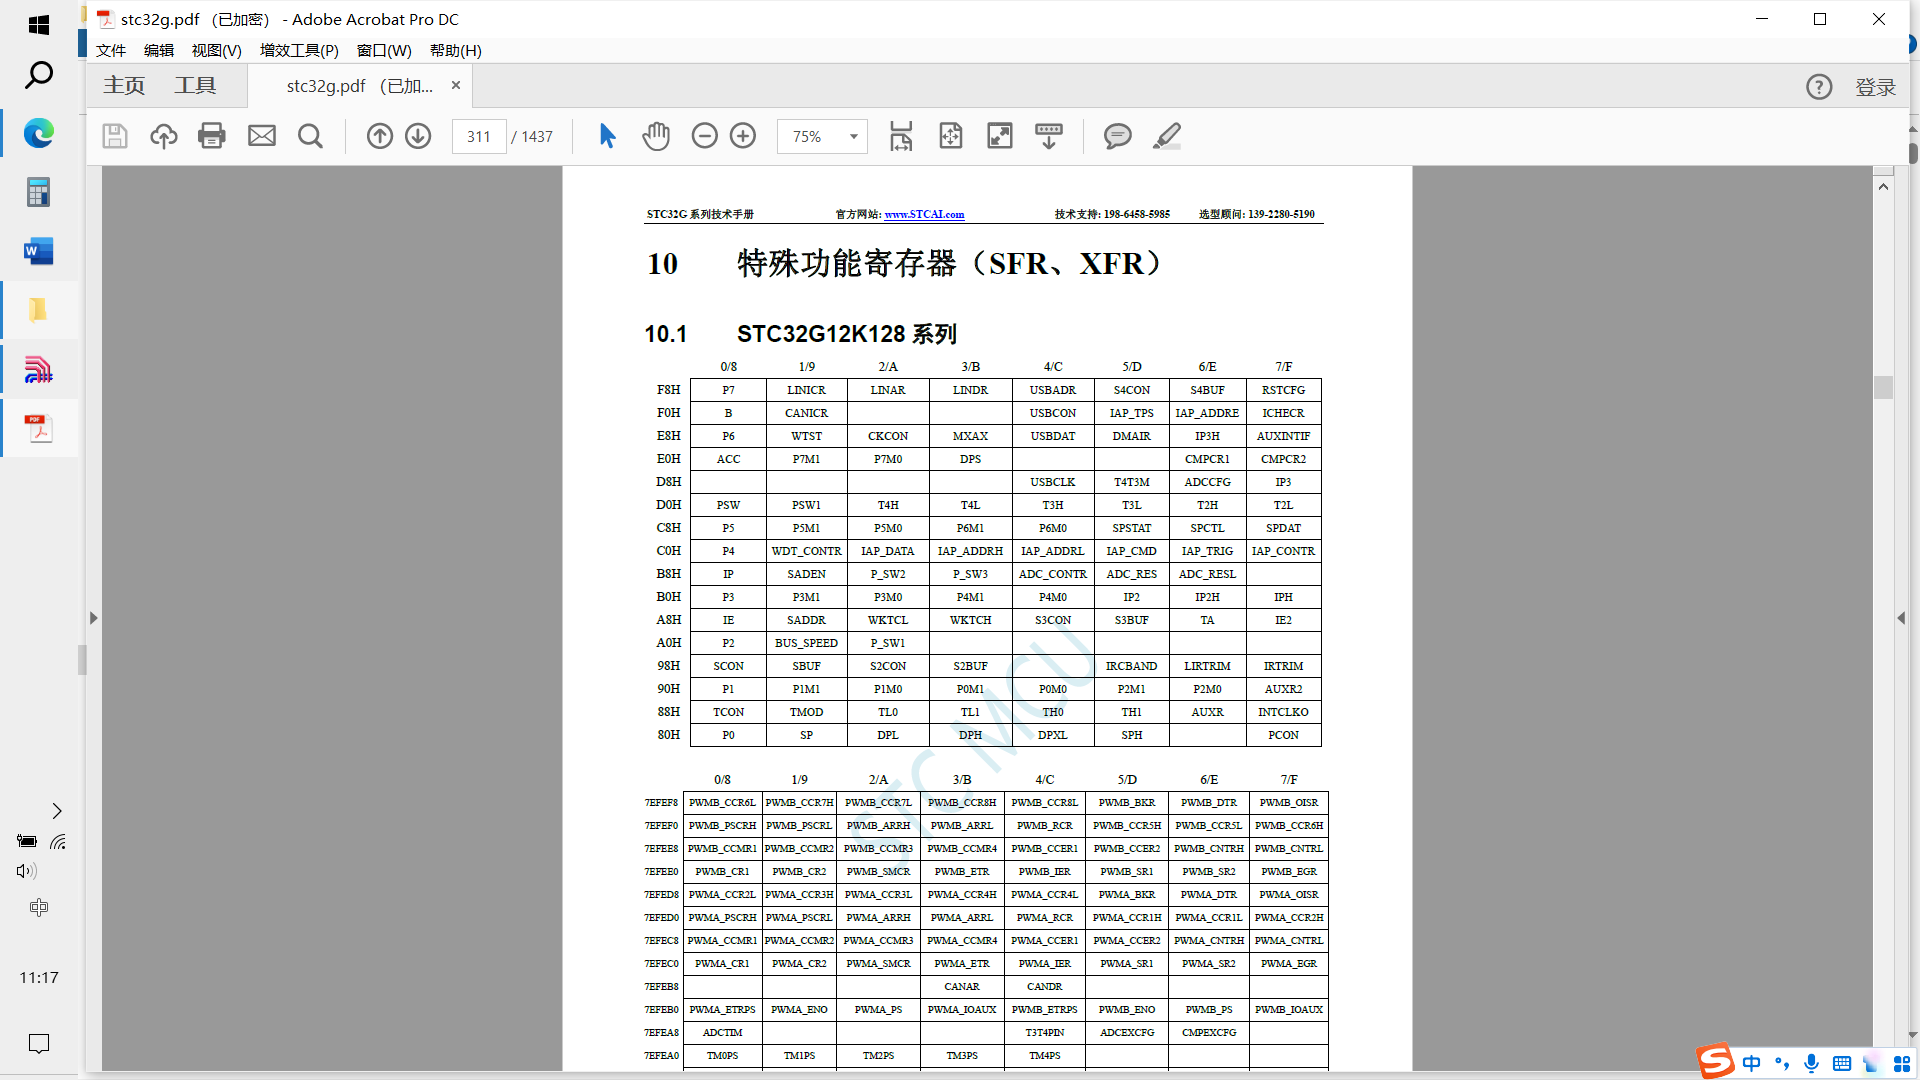Click the USBADR cell in the table
The width and height of the screenshot is (1920, 1080).
(x=1053, y=390)
